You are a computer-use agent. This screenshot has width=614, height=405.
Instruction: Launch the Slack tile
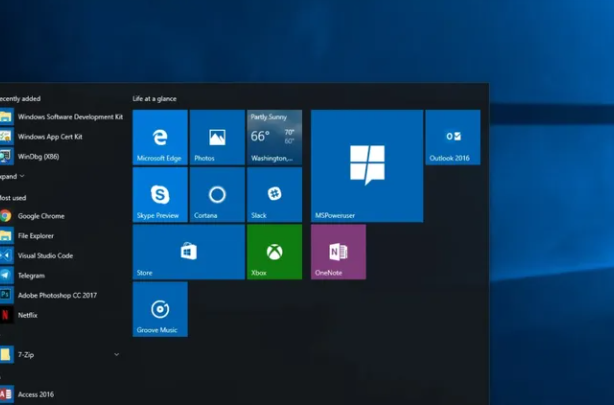pyautogui.click(x=274, y=195)
